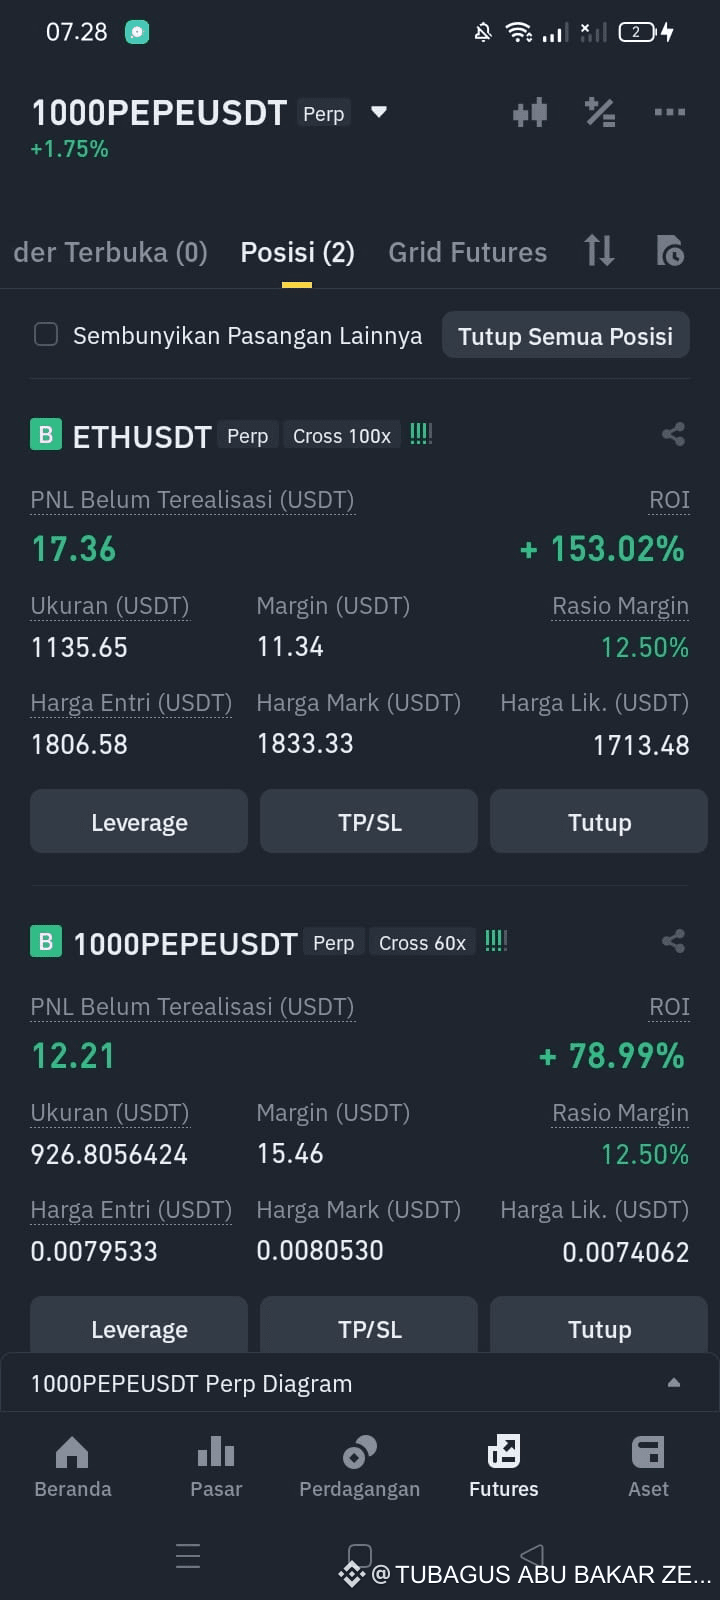Switch to Order Terbuka tab
The height and width of the screenshot is (1600, 720).
(110, 252)
